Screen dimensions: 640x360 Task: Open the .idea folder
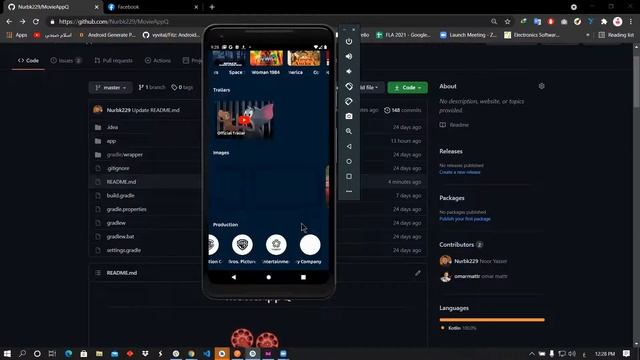pyautogui.click(x=112, y=127)
